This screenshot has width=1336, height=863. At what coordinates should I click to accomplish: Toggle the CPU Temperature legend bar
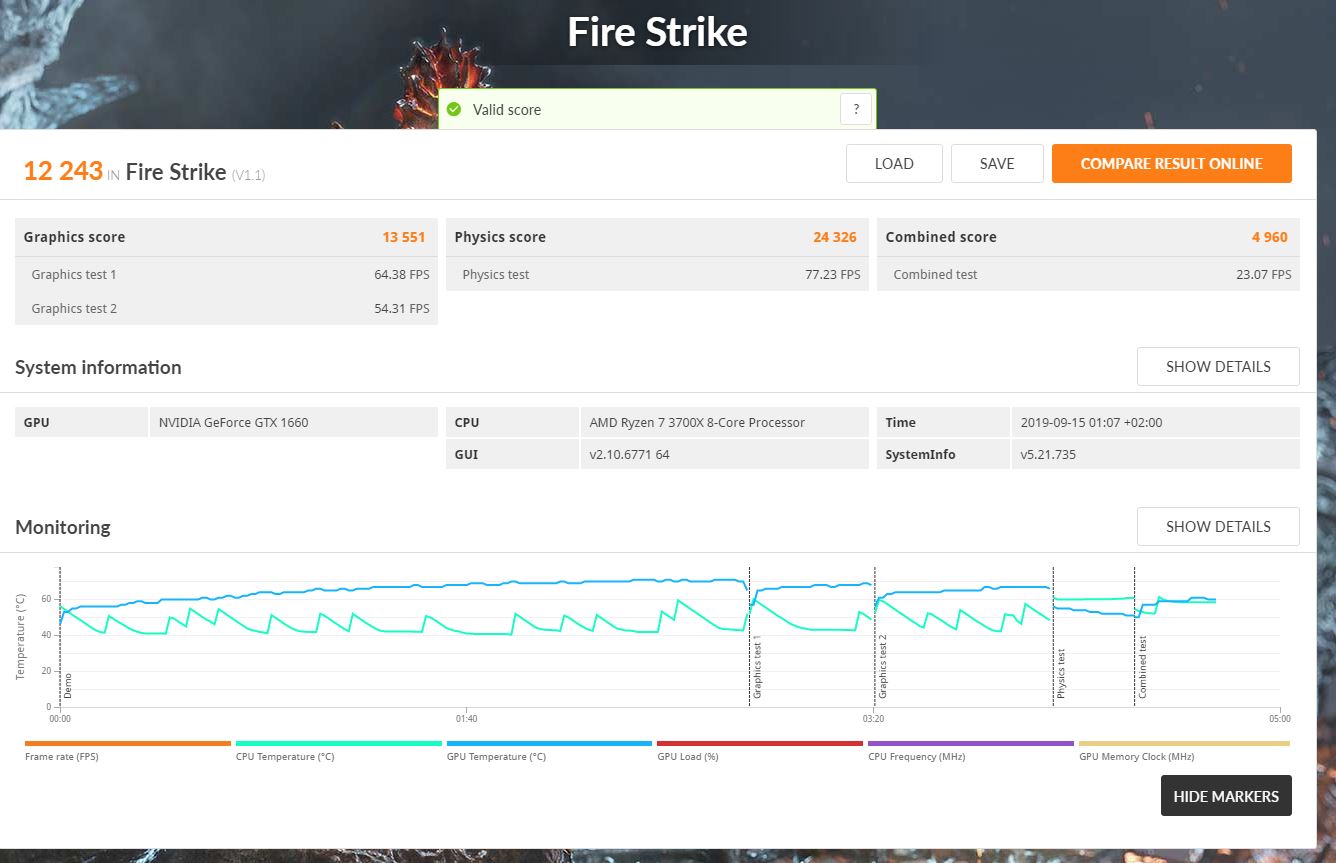pyautogui.click(x=339, y=744)
